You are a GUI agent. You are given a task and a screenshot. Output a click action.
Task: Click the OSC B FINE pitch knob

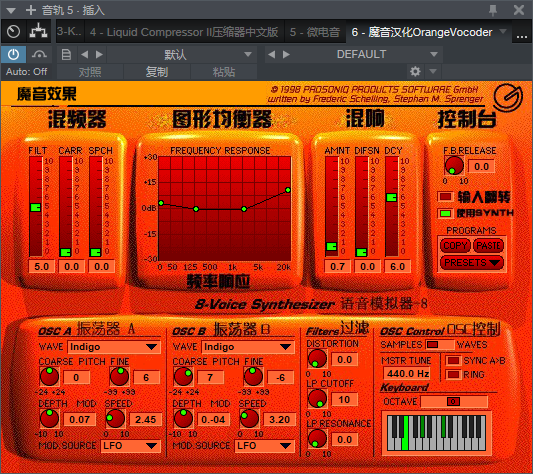tap(253, 377)
